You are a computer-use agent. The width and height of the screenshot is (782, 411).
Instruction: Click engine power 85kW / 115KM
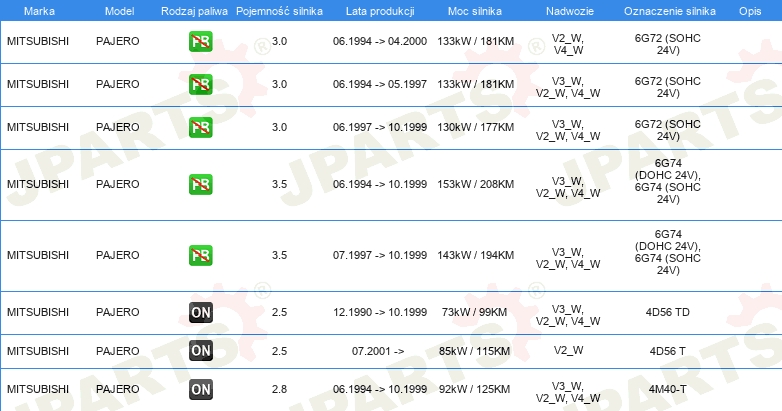(x=475, y=351)
